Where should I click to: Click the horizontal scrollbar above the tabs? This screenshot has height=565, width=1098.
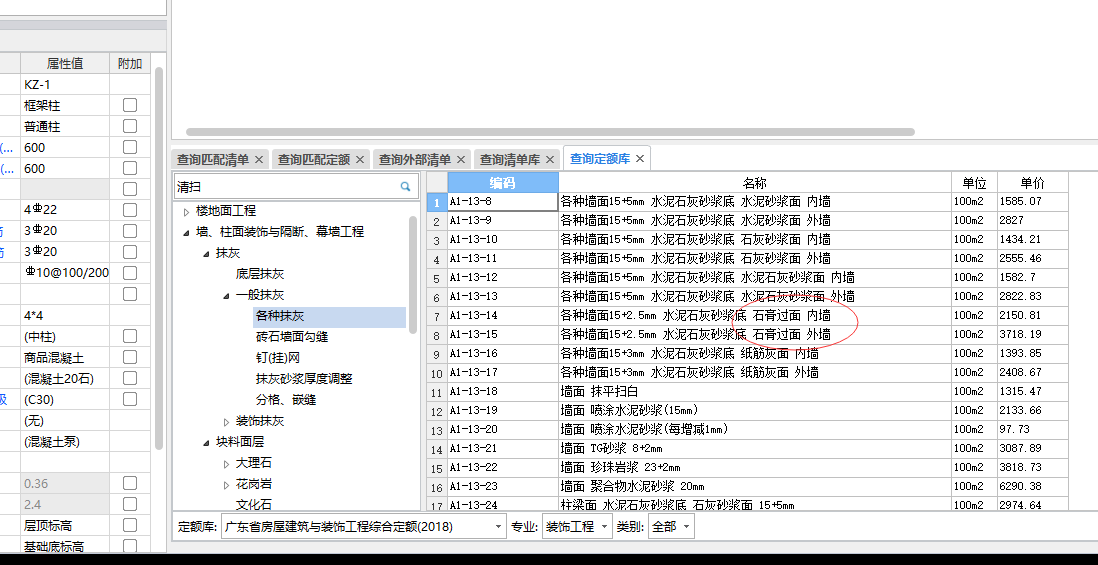coord(550,132)
